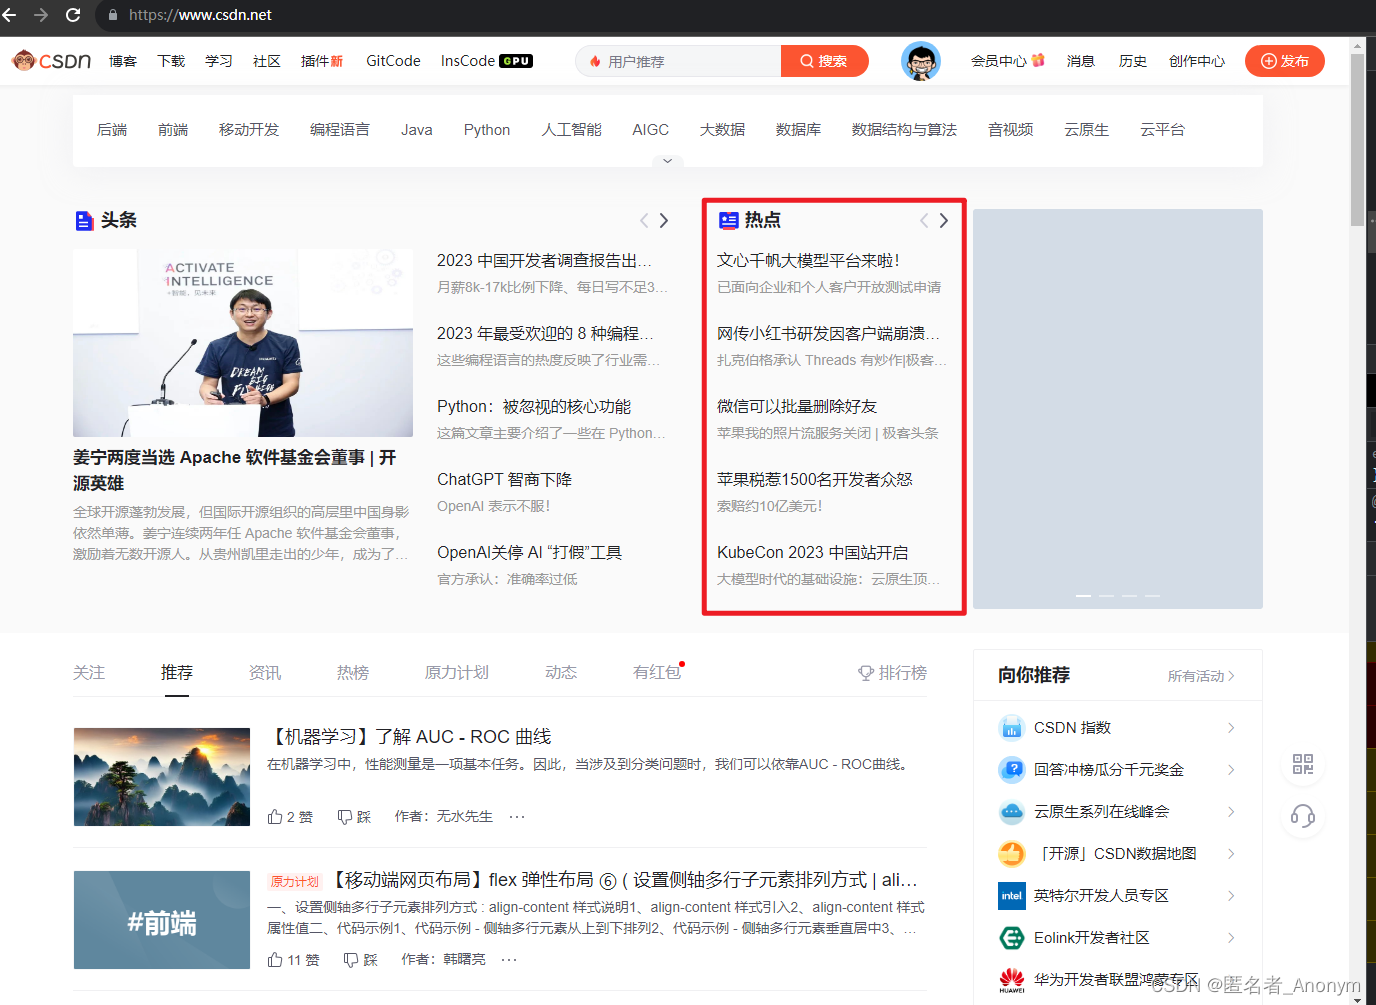Image resolution: width=1376 pixels, height=1005 pixels.
Task: Switch to the 有红包 feed tab
Action: (x=658, y=673)
